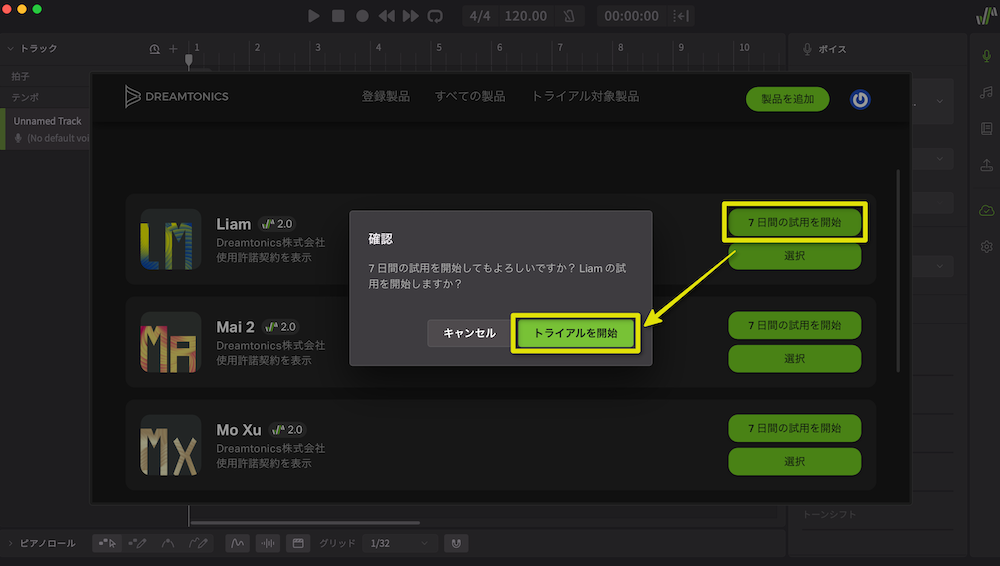Click the 4/4 time signature field
The width and height of the screenshot is (1000, 566).
tap(480, 16)
